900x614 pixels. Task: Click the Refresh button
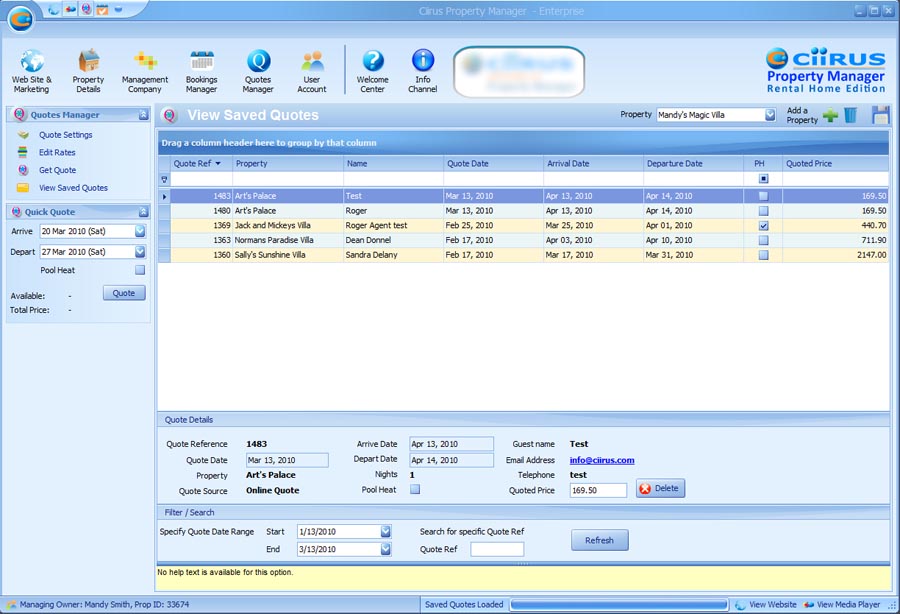[599, 540]
